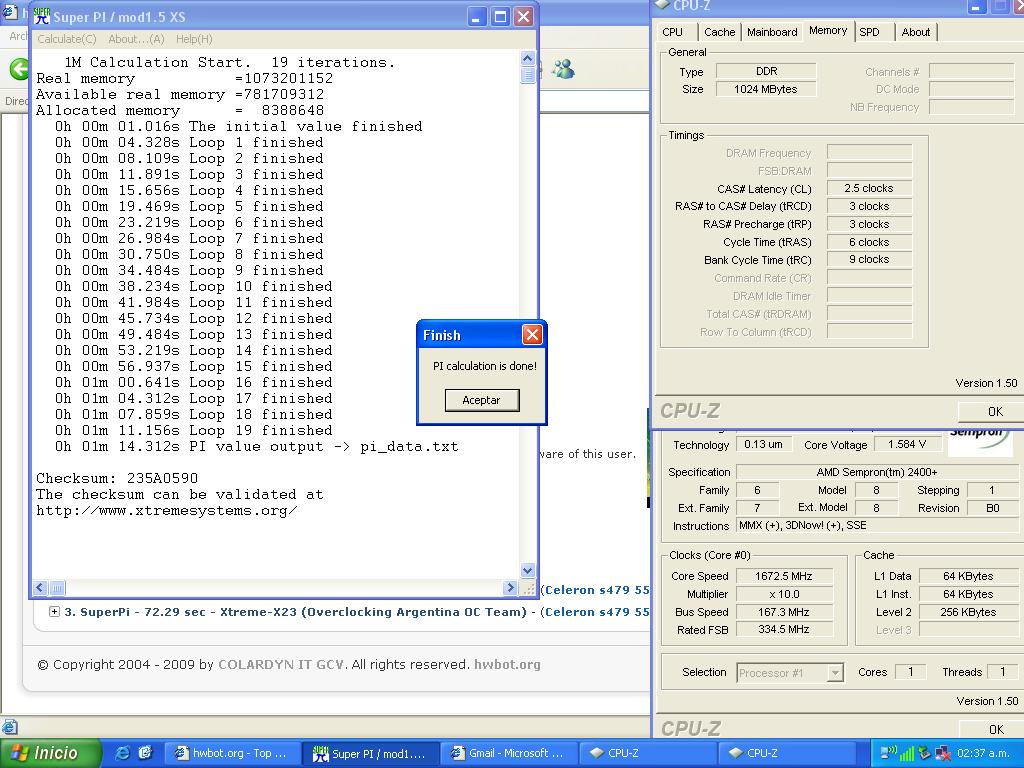Click the Specification field AMD Sempron(tm) 2400+
Image resolution: width=1024 pixels, height=768 pixels.
coord(877,472)
